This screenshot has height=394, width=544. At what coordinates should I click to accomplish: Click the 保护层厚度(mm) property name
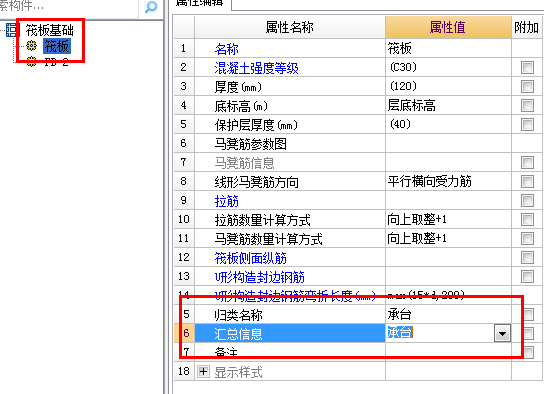pyautogui.click(x=256, y=125)
